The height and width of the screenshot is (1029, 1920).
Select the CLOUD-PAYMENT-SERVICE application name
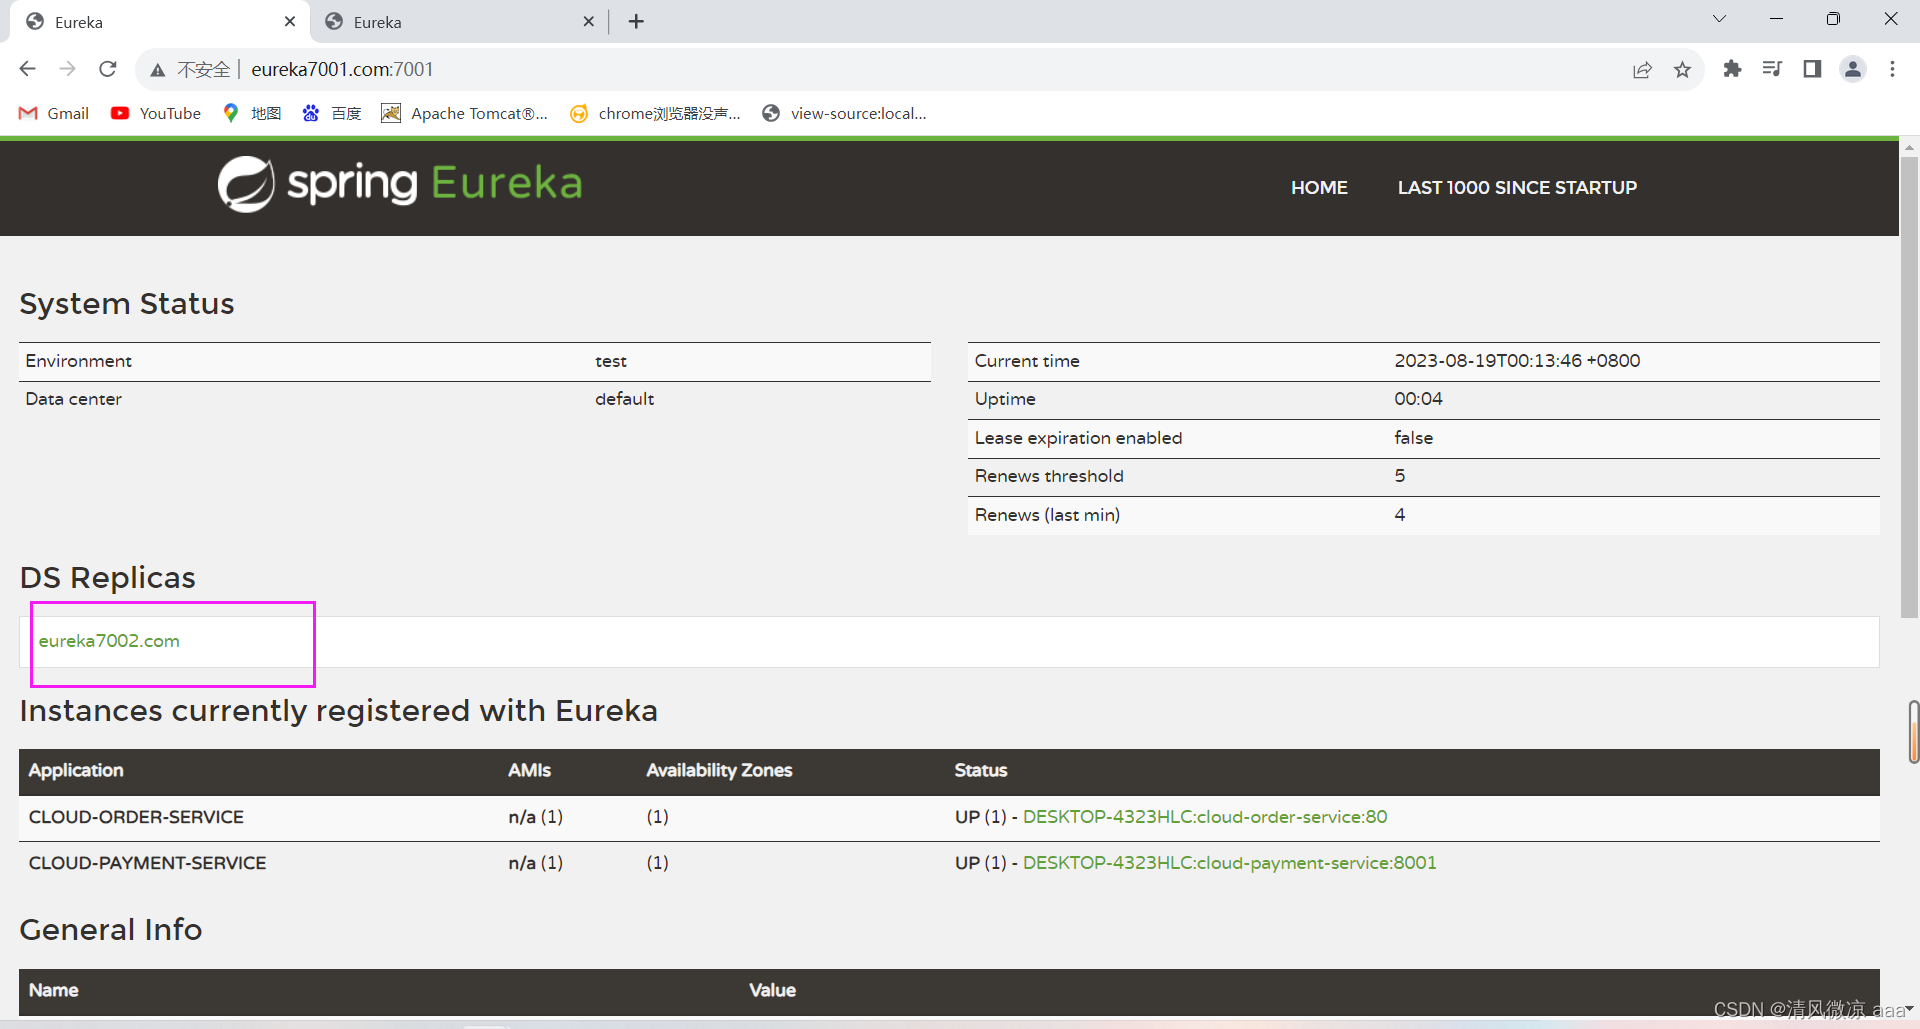pyautogui.click(x=147, y=863)
